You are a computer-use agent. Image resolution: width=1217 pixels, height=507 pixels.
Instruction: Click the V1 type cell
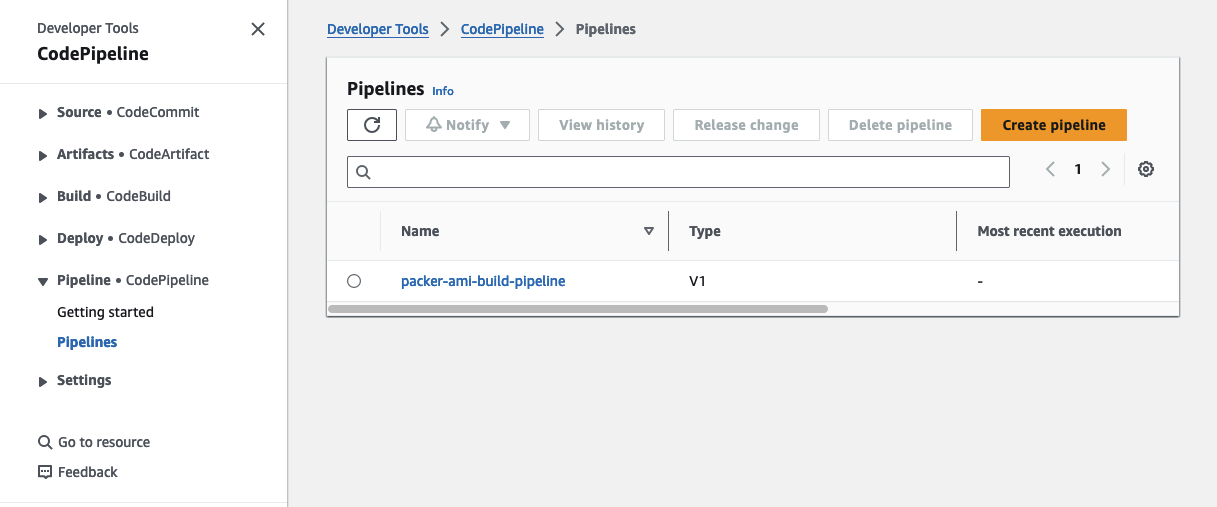(x=698, y=281)
